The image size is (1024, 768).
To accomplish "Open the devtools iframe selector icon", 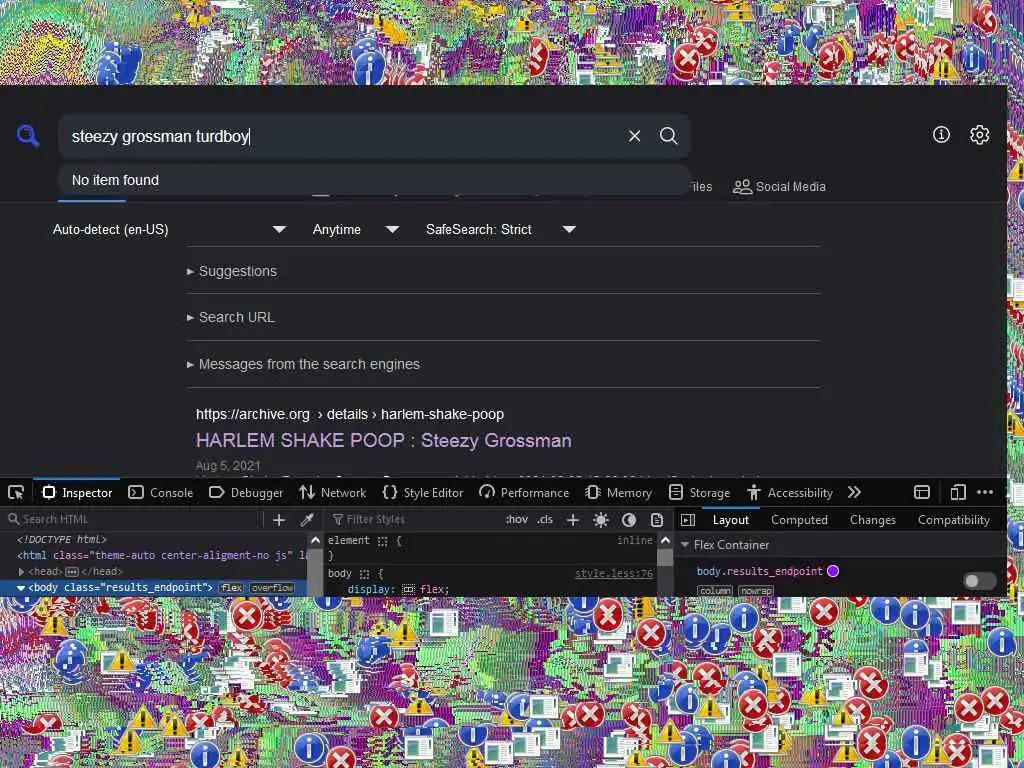I will (922, 492).
